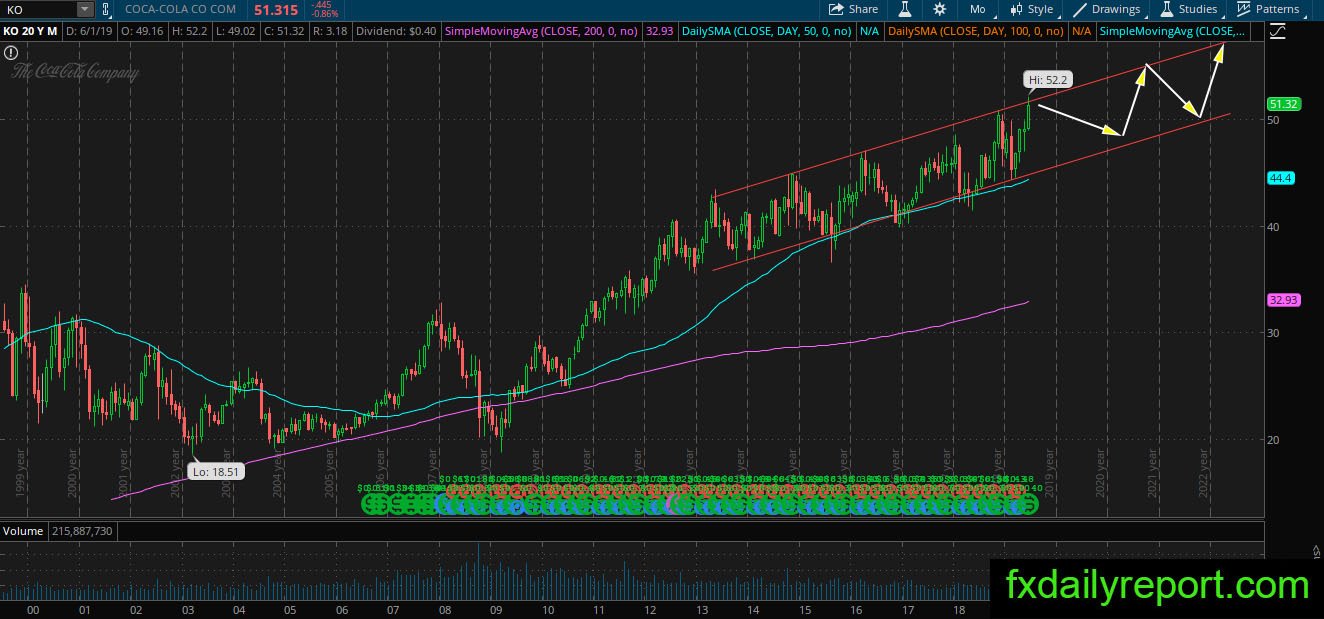
Task: Select DailySMA (CLOSE, DAY, 50, 0, no) label
Action: click(767, 32)
